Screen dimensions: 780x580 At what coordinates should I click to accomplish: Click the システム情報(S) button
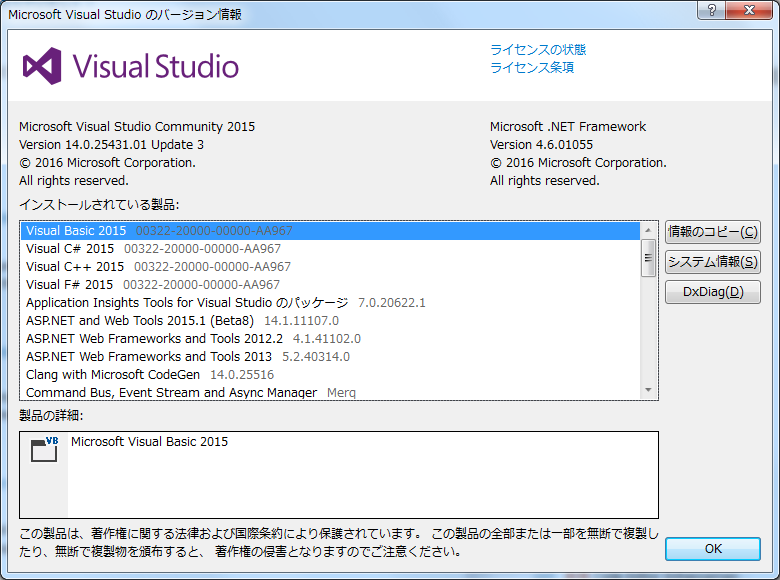tap(712, 262)
